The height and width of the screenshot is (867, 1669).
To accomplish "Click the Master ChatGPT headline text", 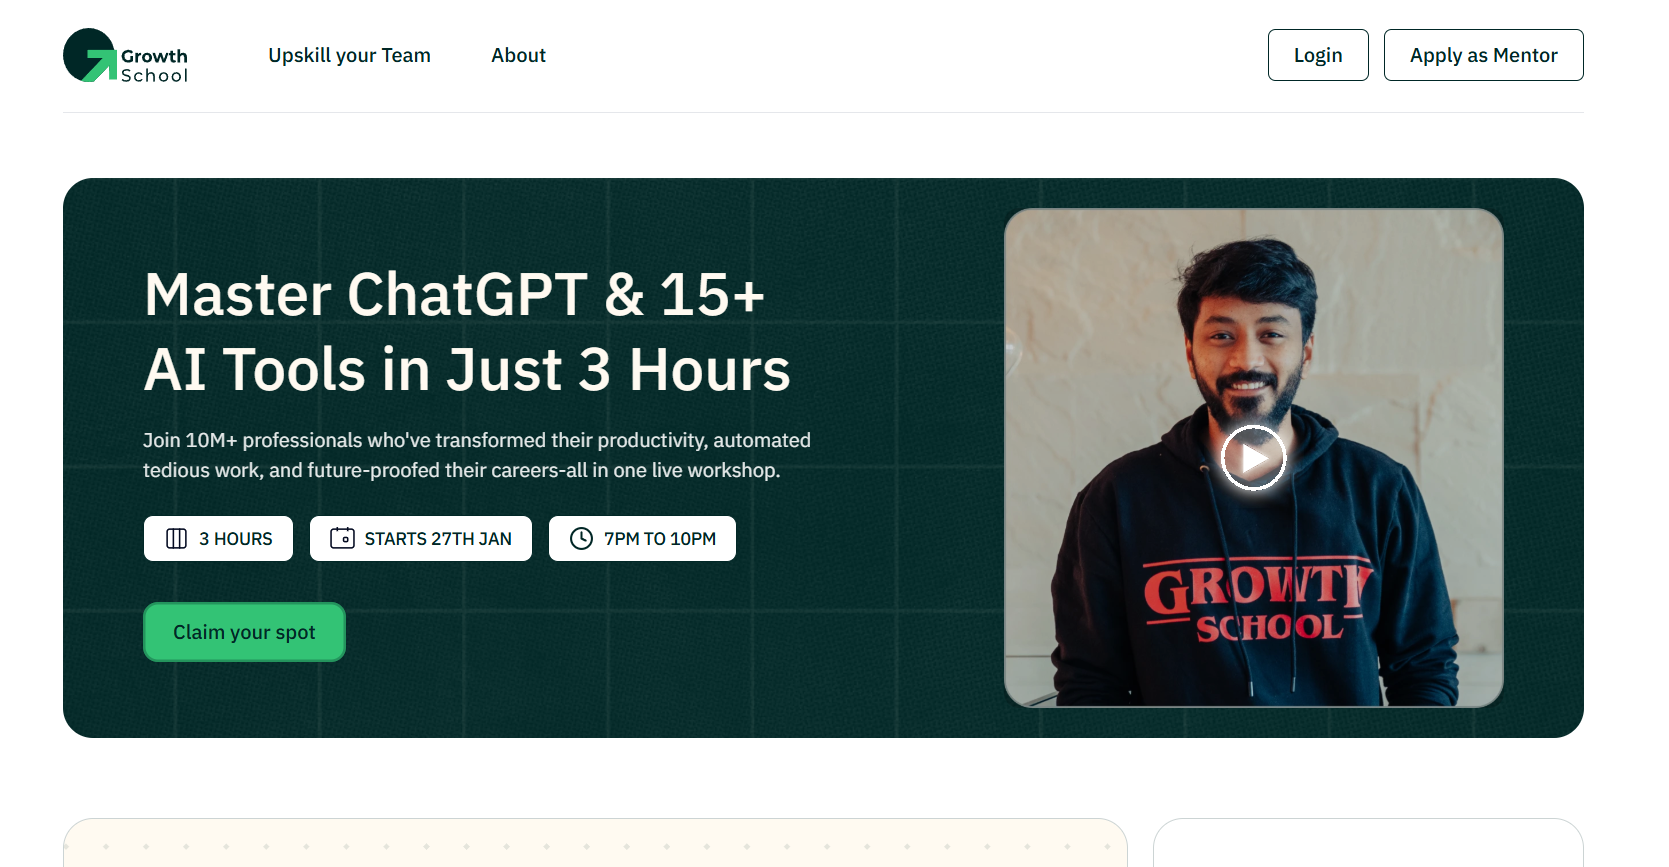I will point(467,332).
